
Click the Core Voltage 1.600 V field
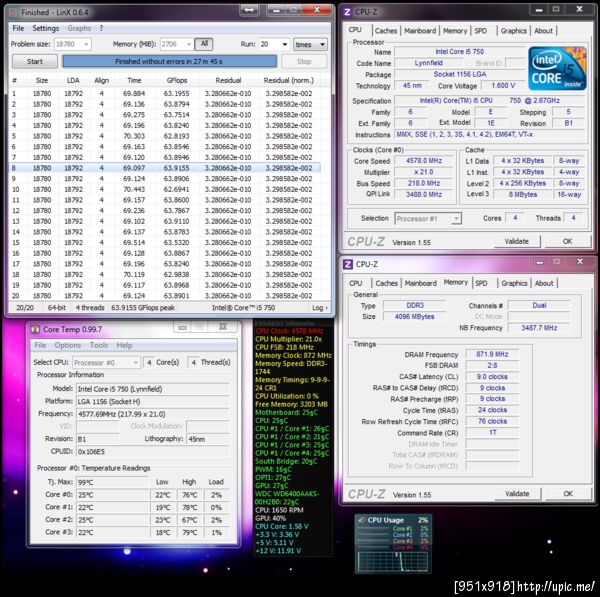[503, 85]
